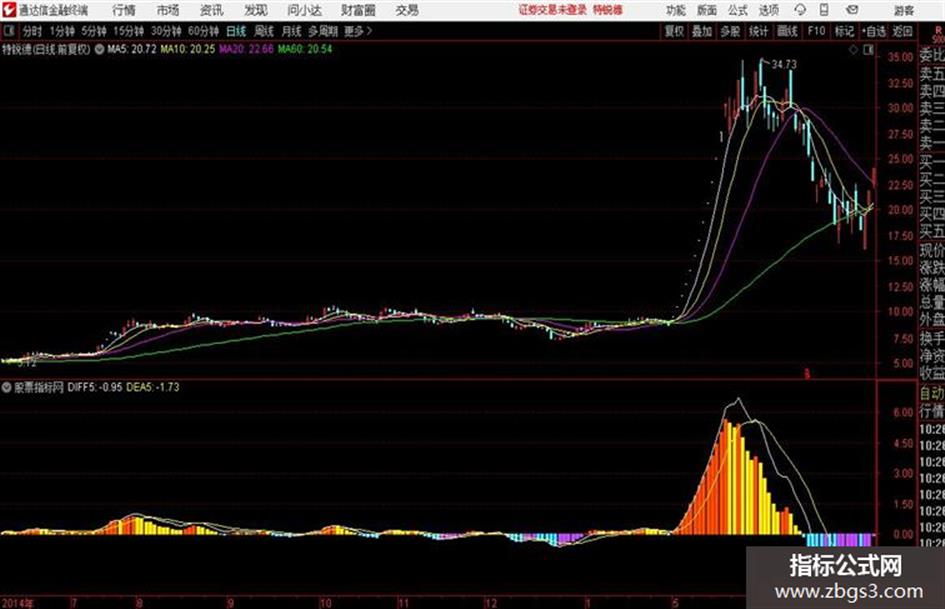This screenshot has height=609, width=945.
Task: Open the 财富圈 menu
Action: pos(358,10)
